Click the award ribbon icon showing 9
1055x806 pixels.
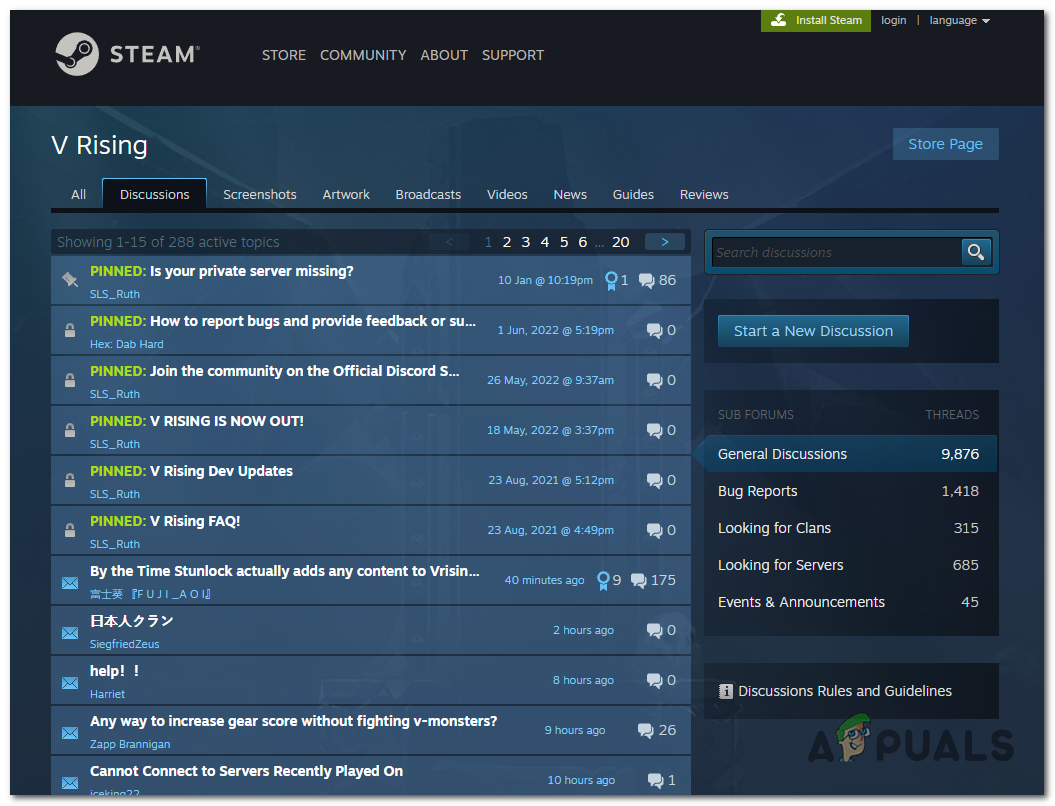(x=606, y=579)
